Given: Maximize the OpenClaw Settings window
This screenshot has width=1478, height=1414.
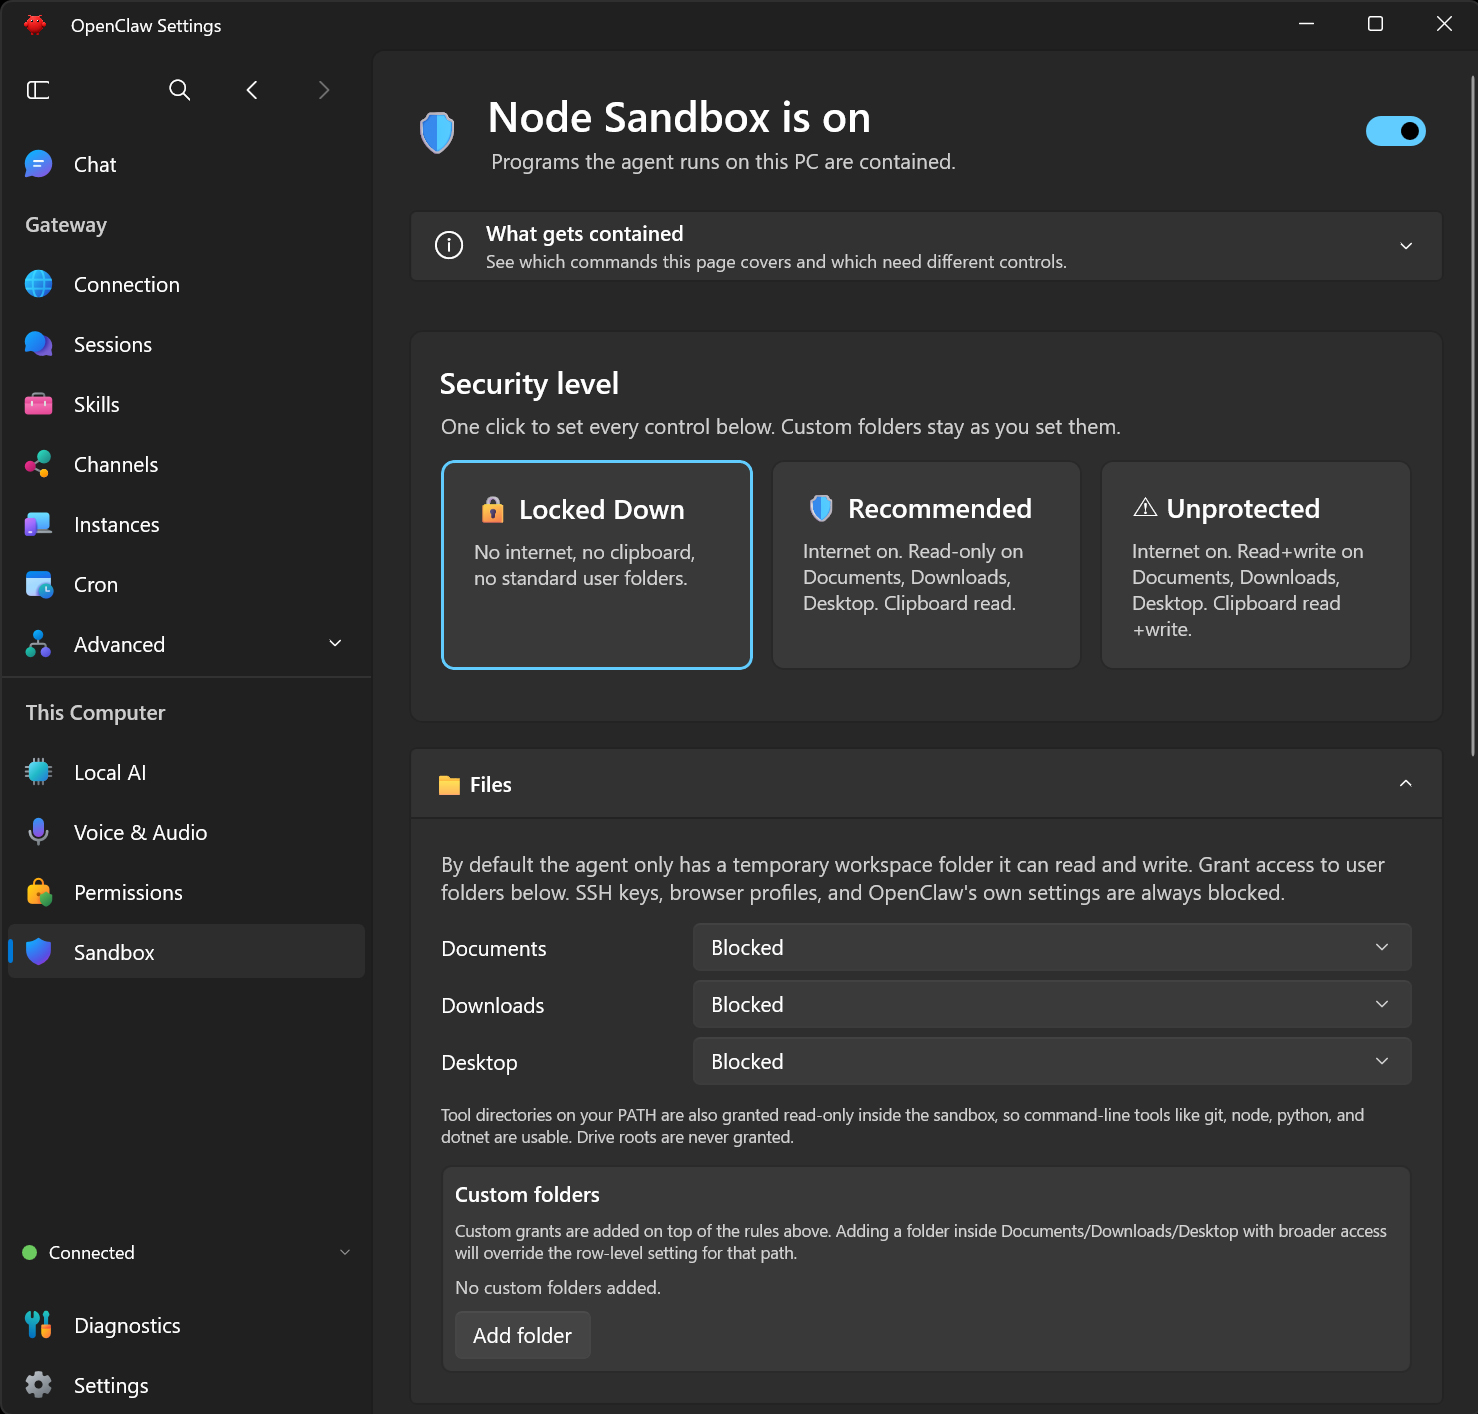Looking at the screenshot, I should pos(1376,24).
